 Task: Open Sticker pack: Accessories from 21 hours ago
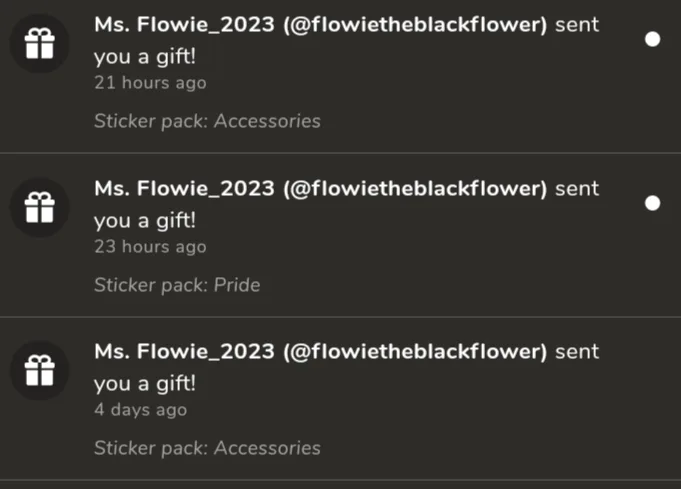pos(208,121)
